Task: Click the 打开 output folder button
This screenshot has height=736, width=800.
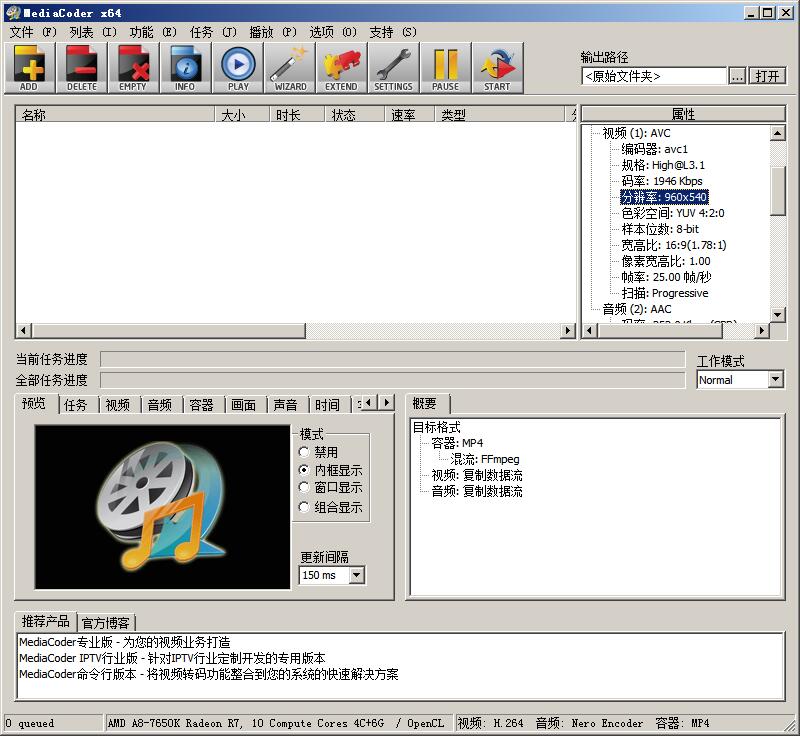Action: [767, 76]
